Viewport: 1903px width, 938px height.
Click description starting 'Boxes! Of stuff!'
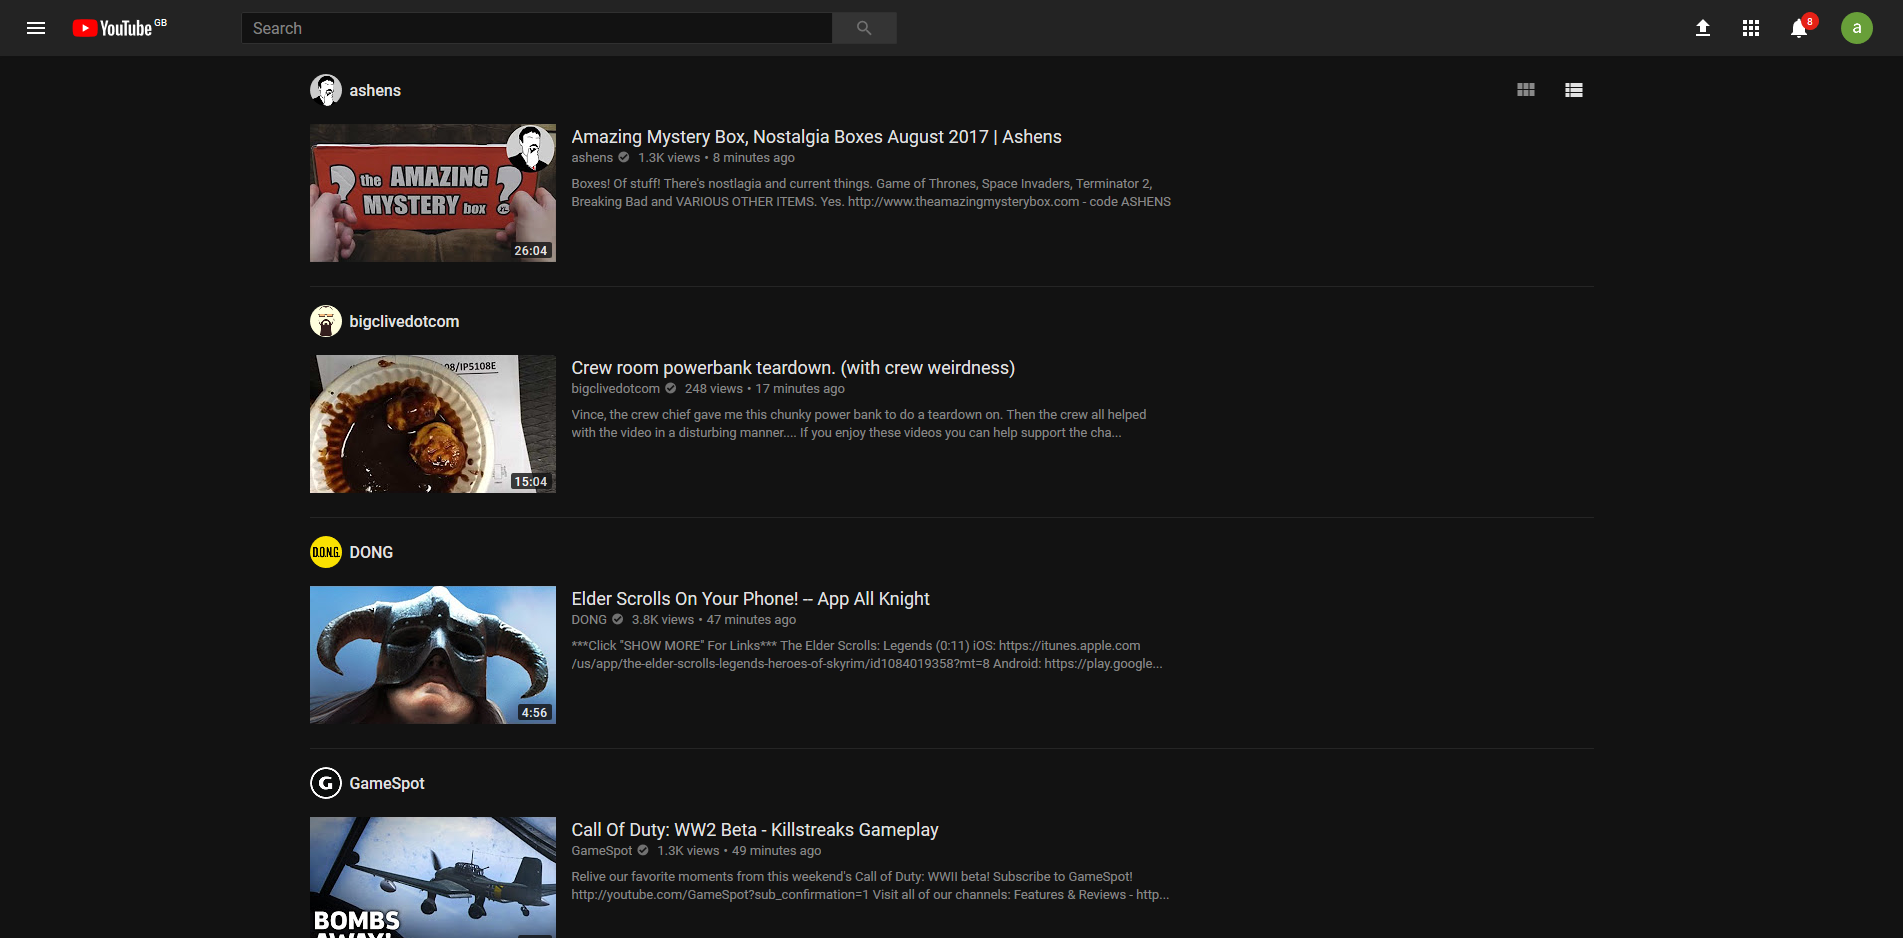pos(871,193)
